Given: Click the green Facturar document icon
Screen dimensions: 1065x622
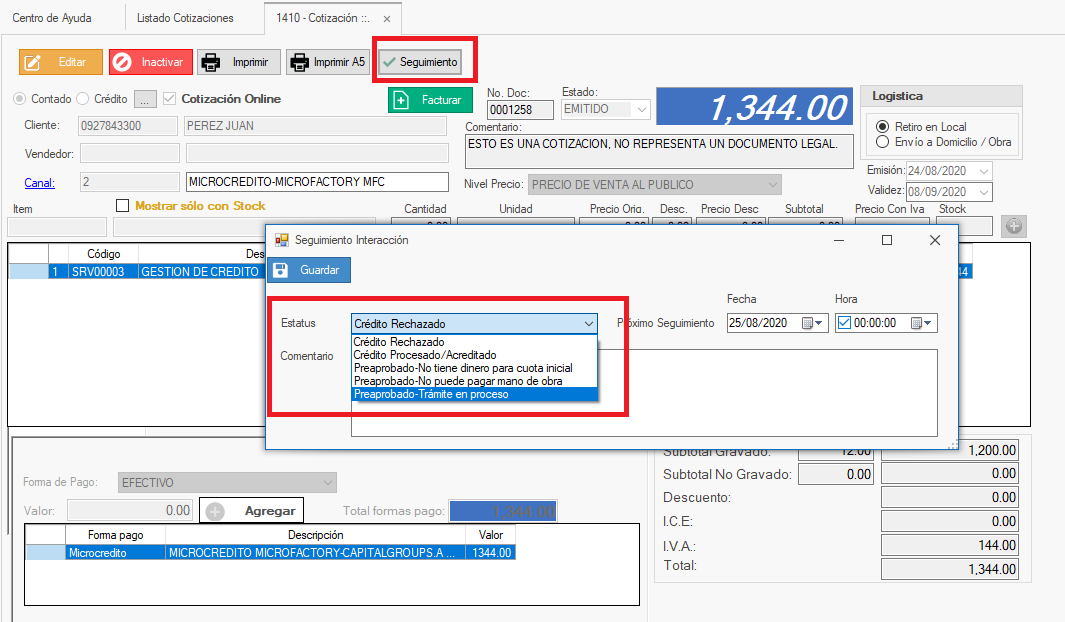Looking at the screenshot, I should click(402, 100).
